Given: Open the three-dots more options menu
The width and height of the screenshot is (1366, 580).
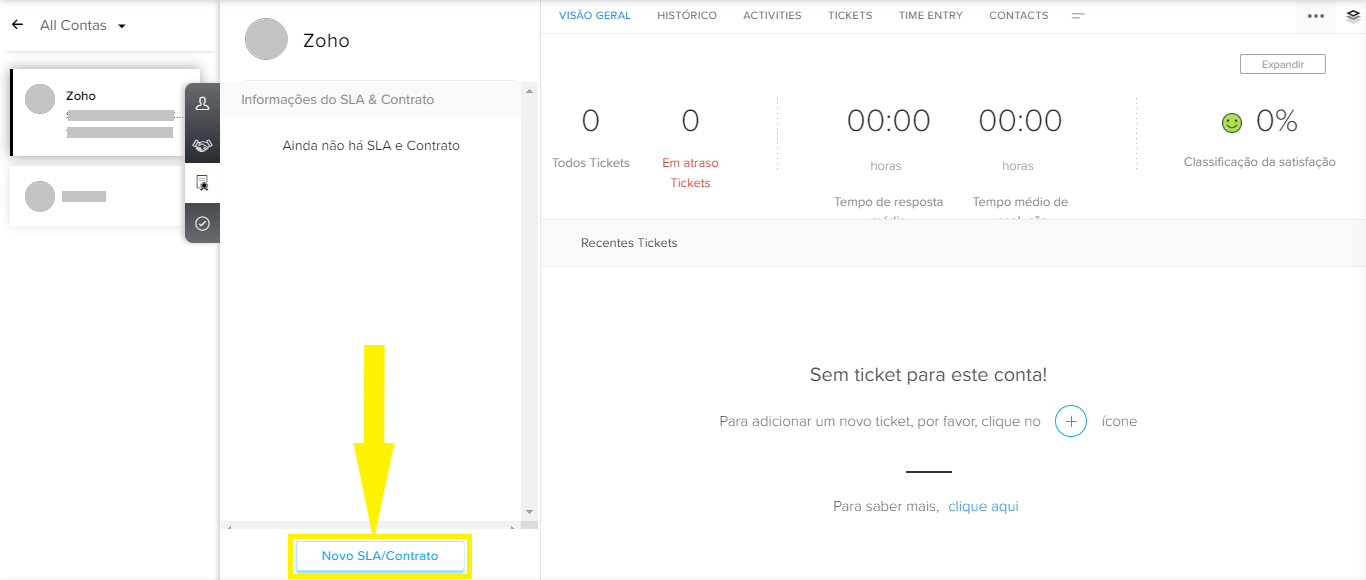Looking at the screenshot, I should pyautogui.click(x=1316, y=16).
